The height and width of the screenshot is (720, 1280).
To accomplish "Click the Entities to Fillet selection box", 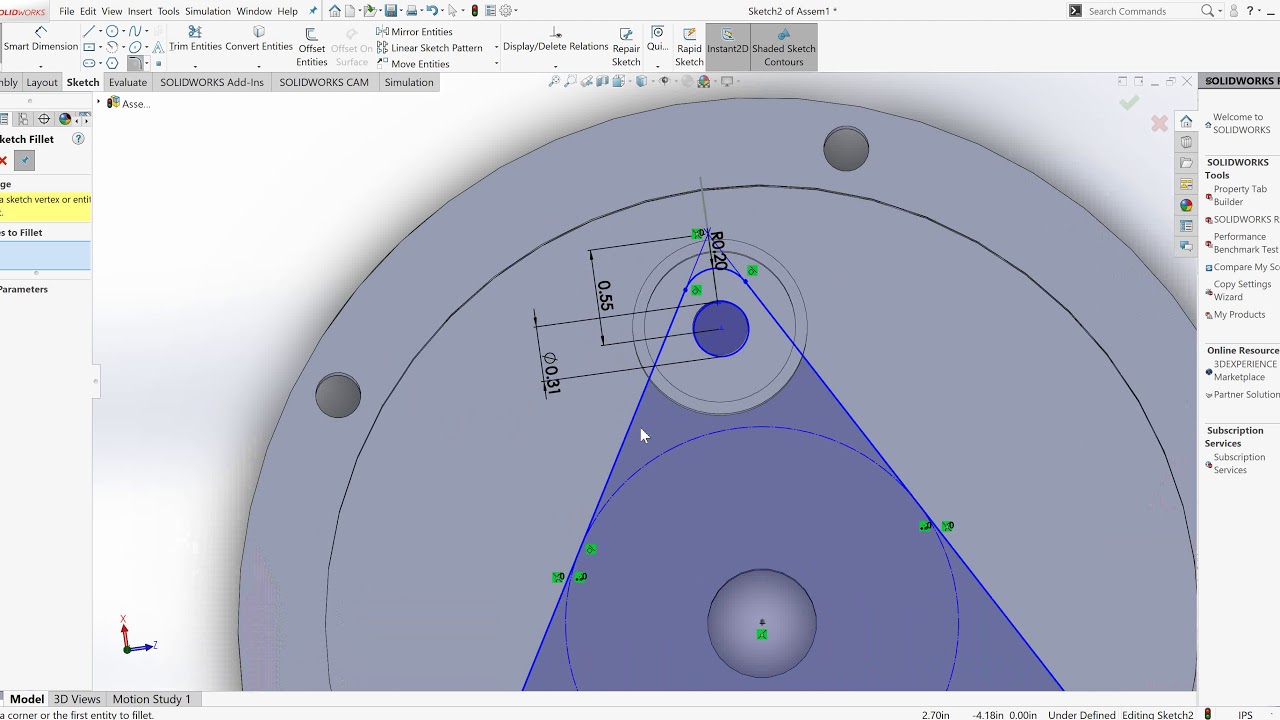I will [44, 255].
